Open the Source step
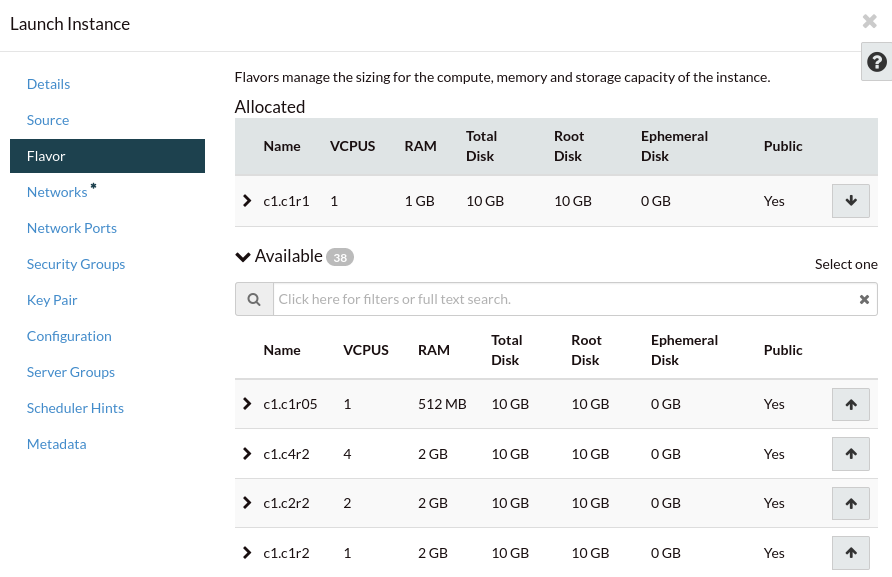892x577 pixels. 48,120
